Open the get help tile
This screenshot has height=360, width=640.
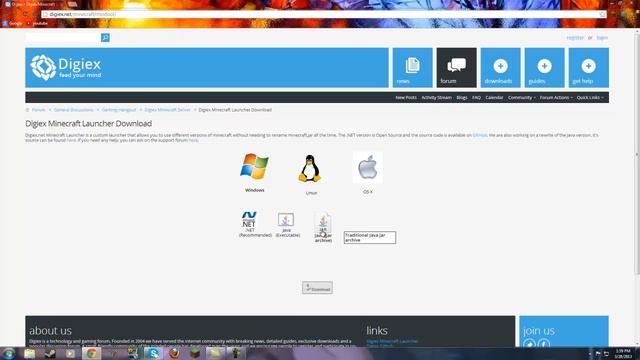[x=589, y=68]
